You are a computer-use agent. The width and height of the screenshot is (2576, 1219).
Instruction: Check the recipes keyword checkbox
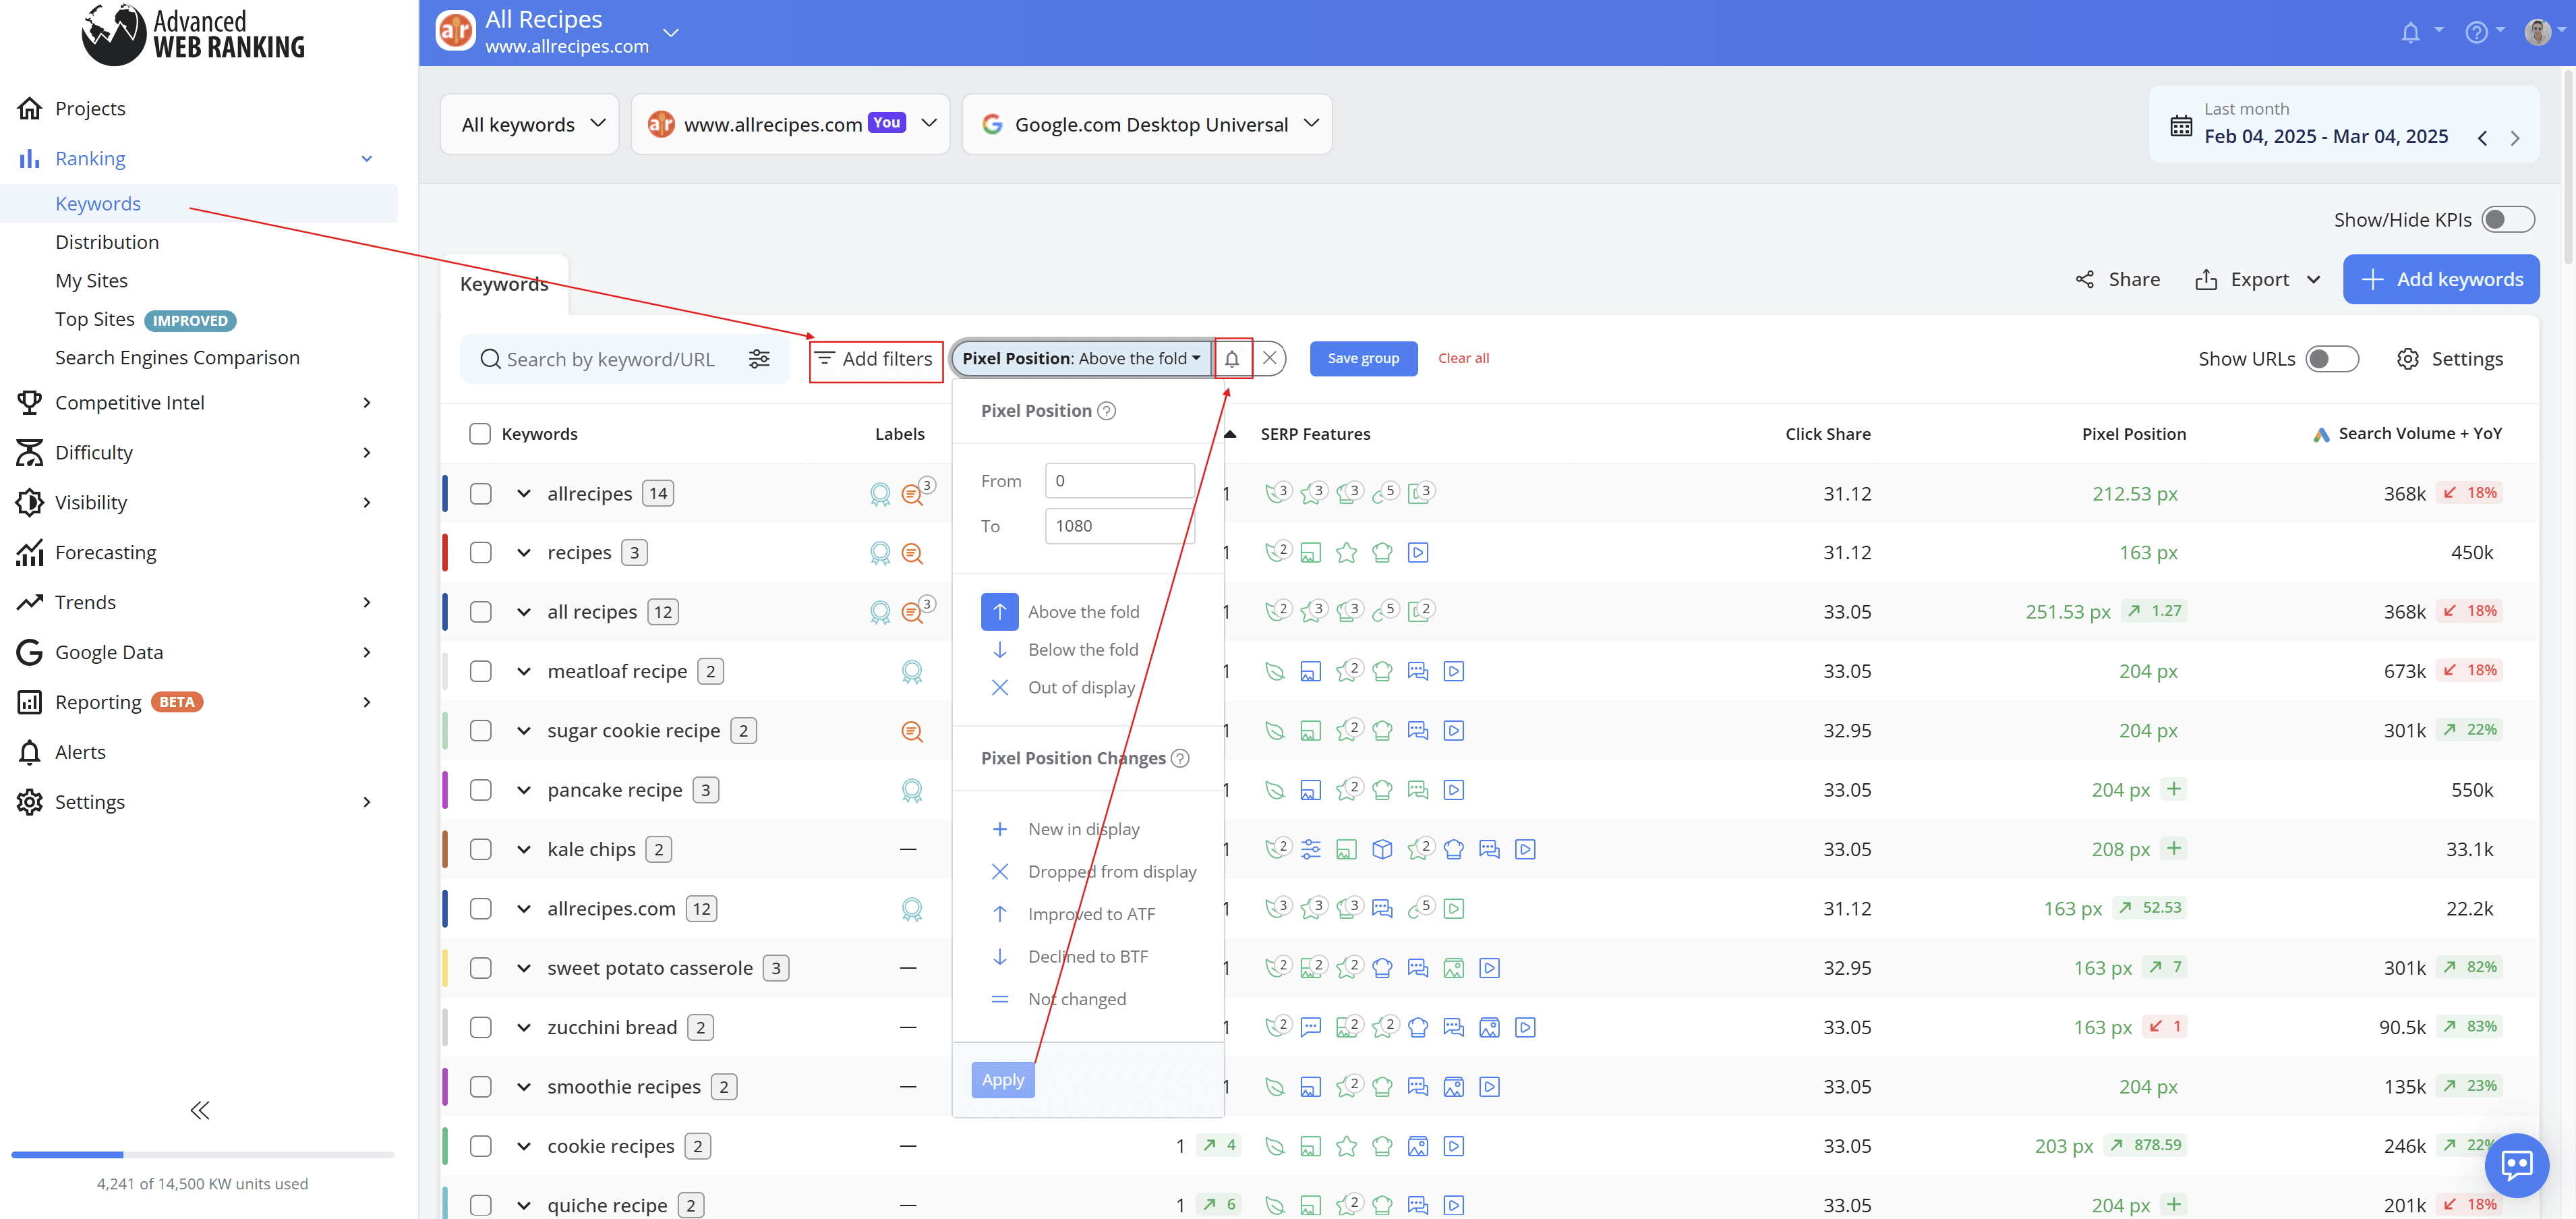coord(480,553)
